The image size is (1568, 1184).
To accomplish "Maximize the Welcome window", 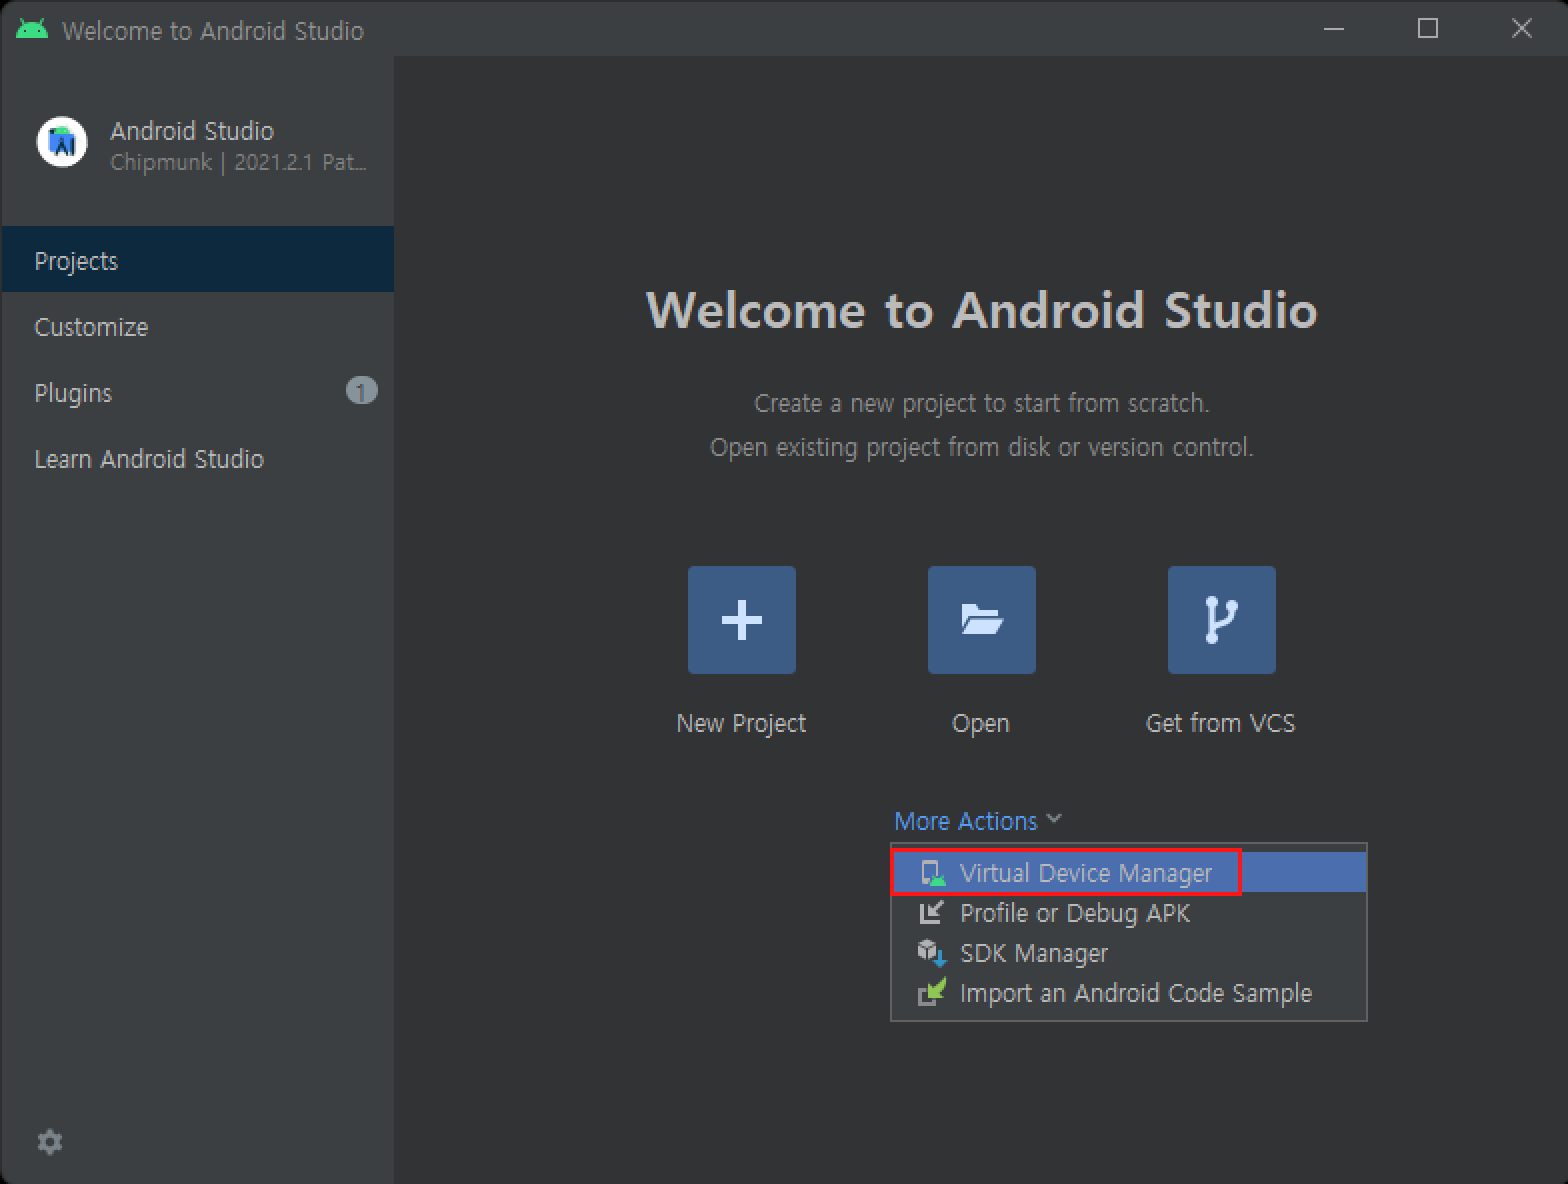I will (x=1428, y=29).
